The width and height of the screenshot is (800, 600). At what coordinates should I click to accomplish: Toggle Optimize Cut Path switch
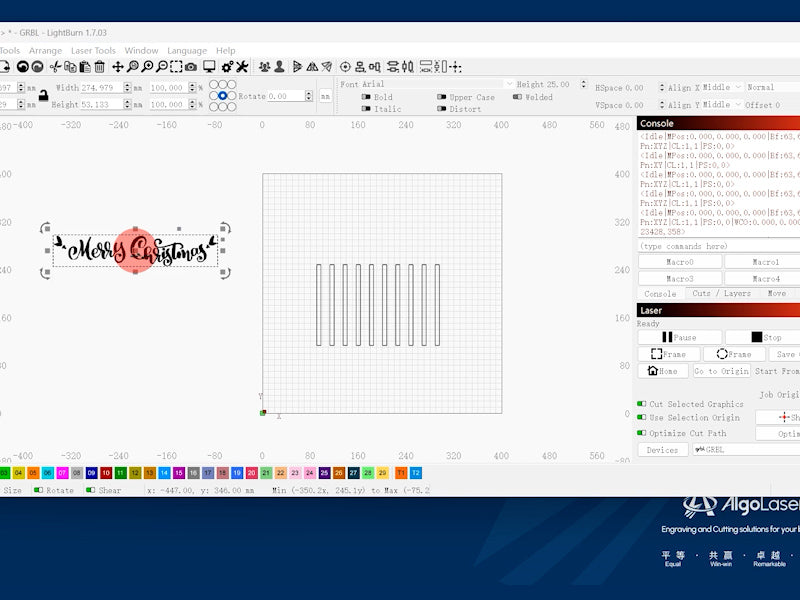coord(641,433)
